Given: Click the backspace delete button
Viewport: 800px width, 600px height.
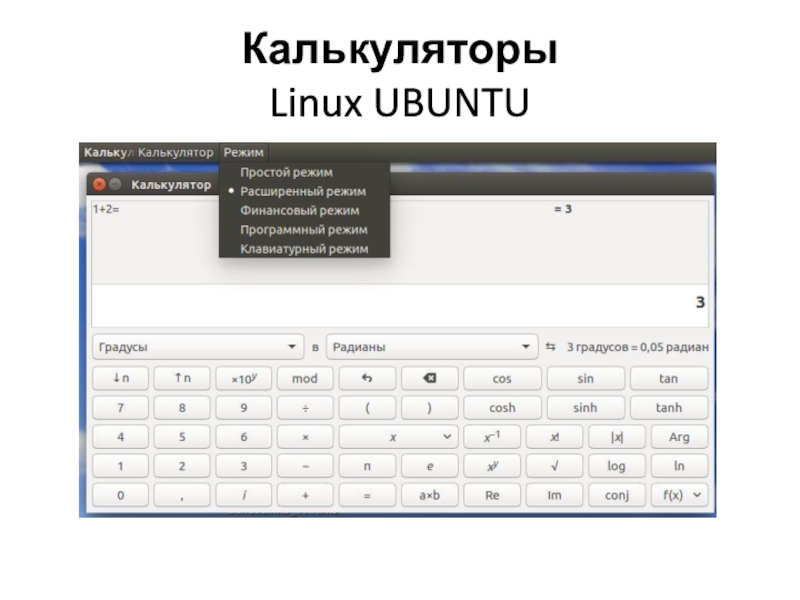Looking at the screenshot, I should (430, 378).
